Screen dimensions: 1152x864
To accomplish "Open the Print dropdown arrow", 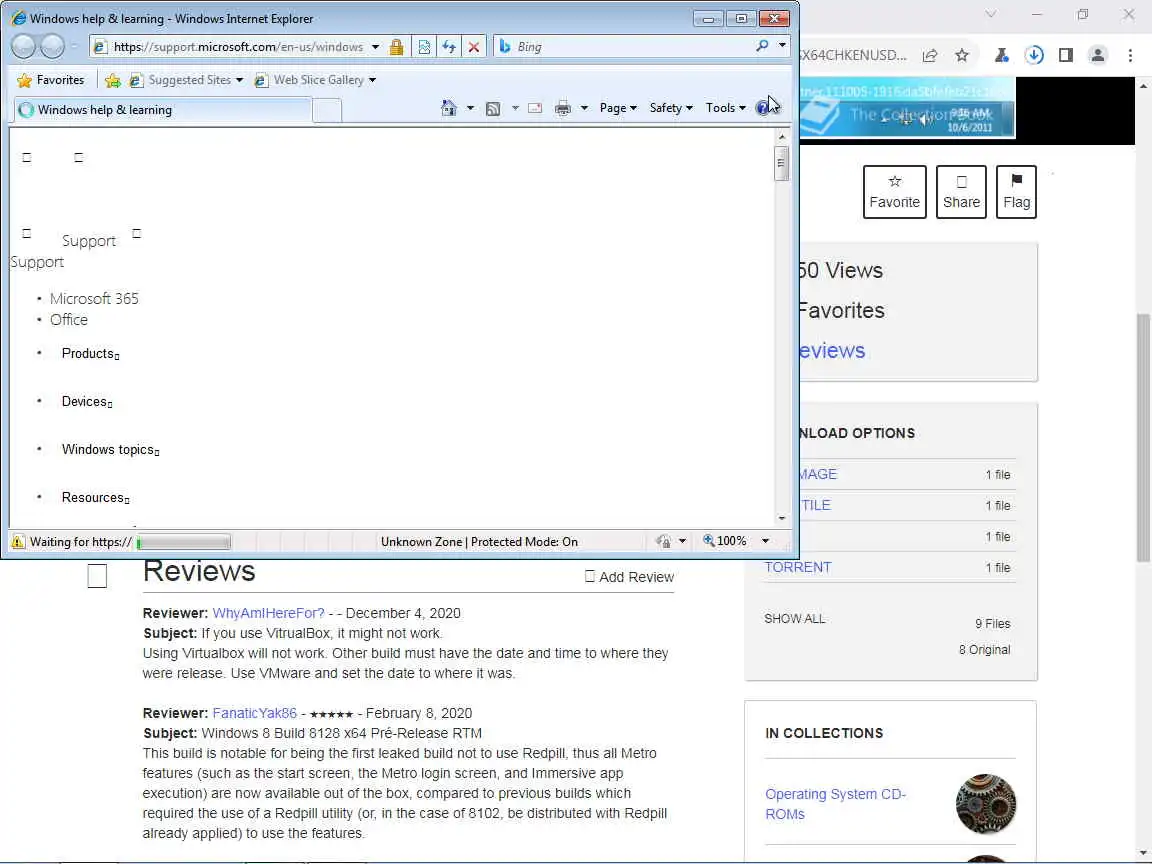I will pyautogui.click(x=584, y=109).
